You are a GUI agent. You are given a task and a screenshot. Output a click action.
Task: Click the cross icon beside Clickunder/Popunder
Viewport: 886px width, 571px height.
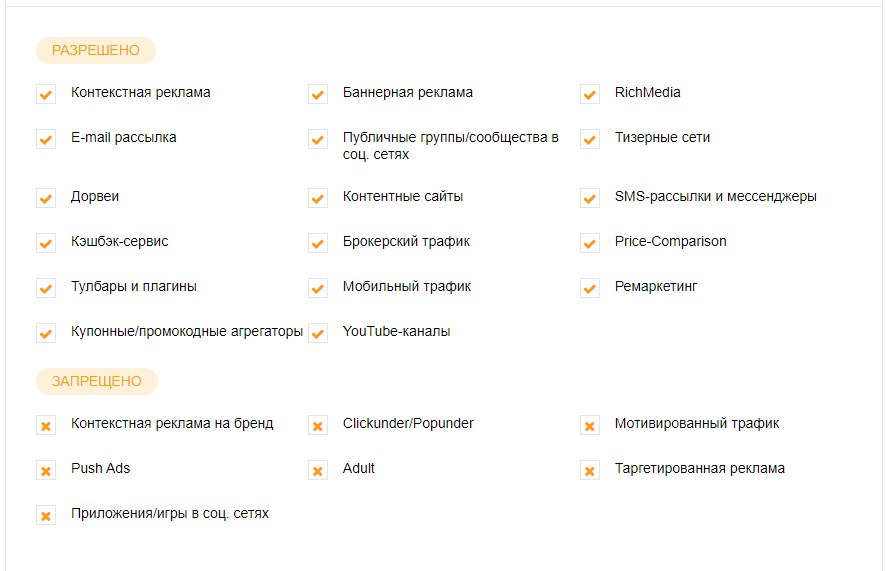click(x=318, y=426)
